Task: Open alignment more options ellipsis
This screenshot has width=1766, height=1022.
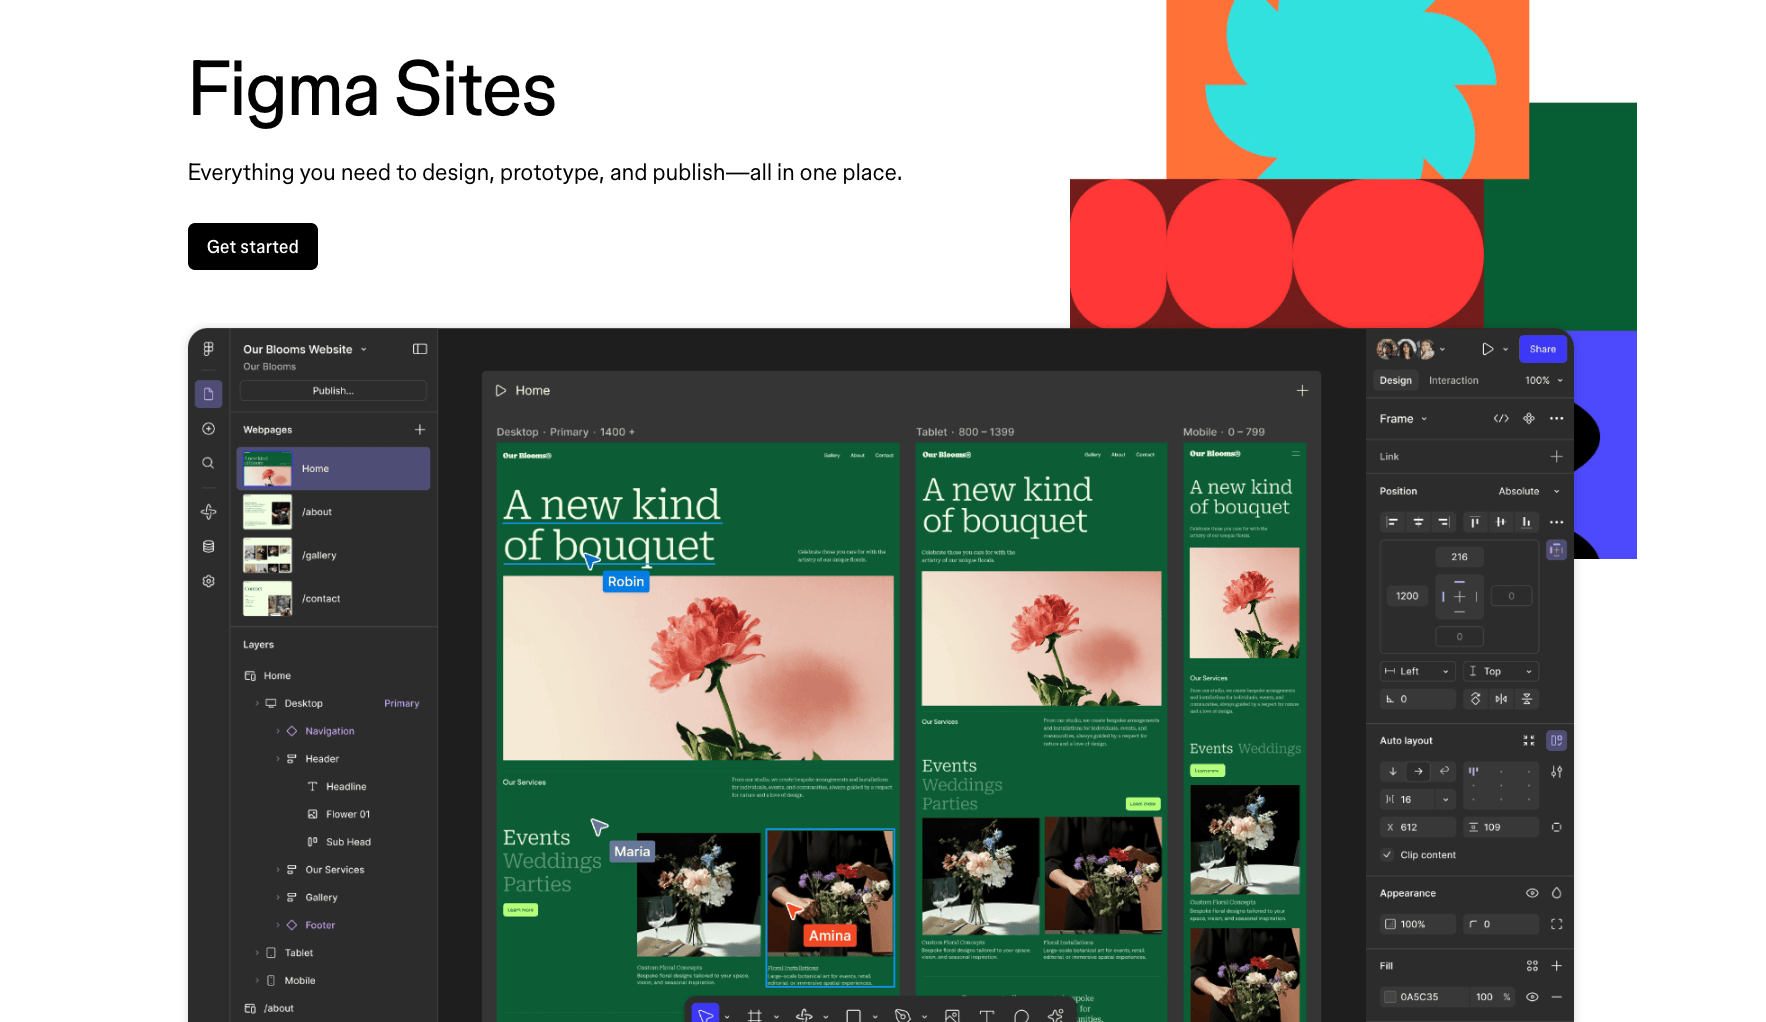Action: coord(1557,522)
